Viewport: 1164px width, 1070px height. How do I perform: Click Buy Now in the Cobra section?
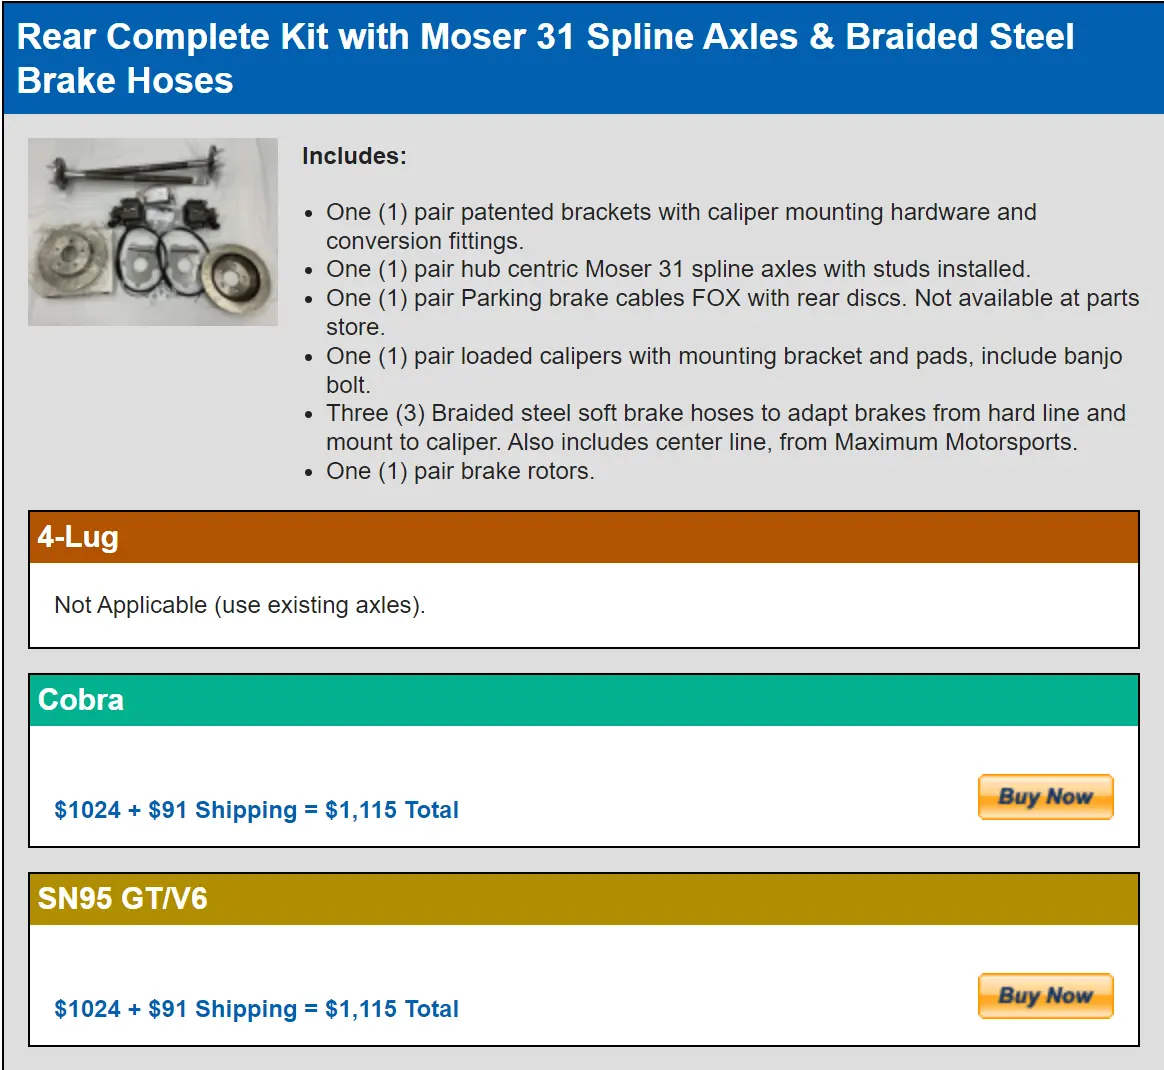[1045, 797]
